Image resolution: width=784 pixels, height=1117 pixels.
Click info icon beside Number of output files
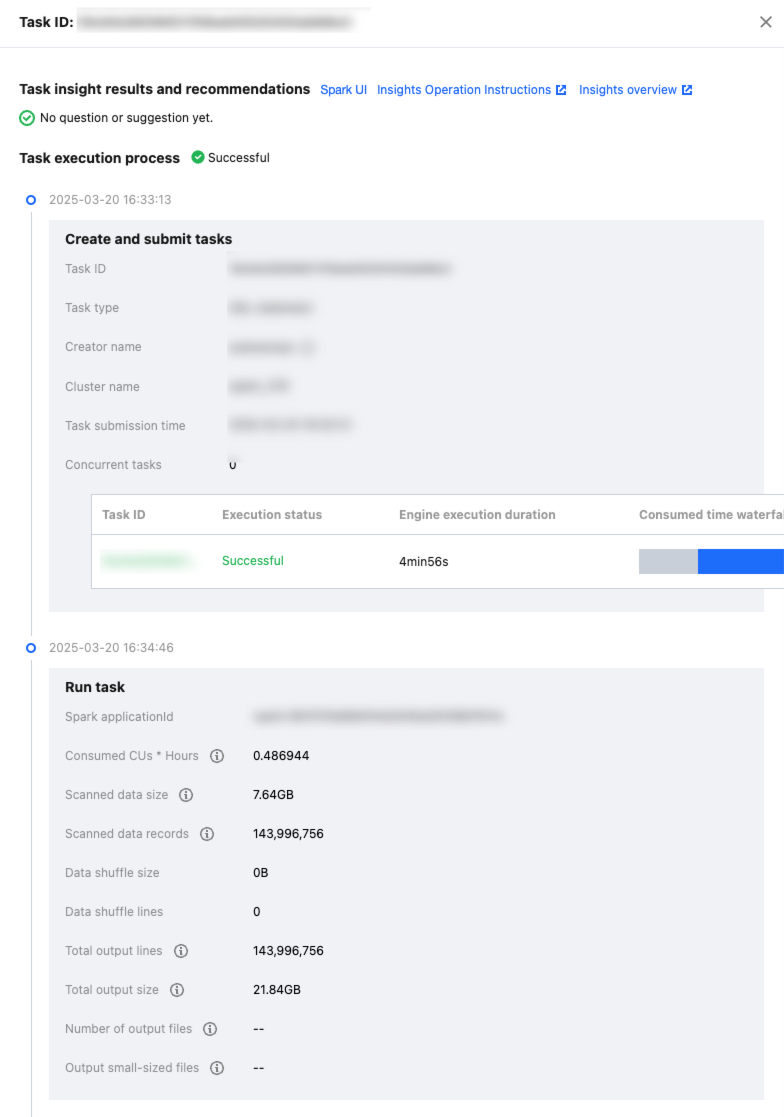pyautogui.click(x=210, y=1029)
